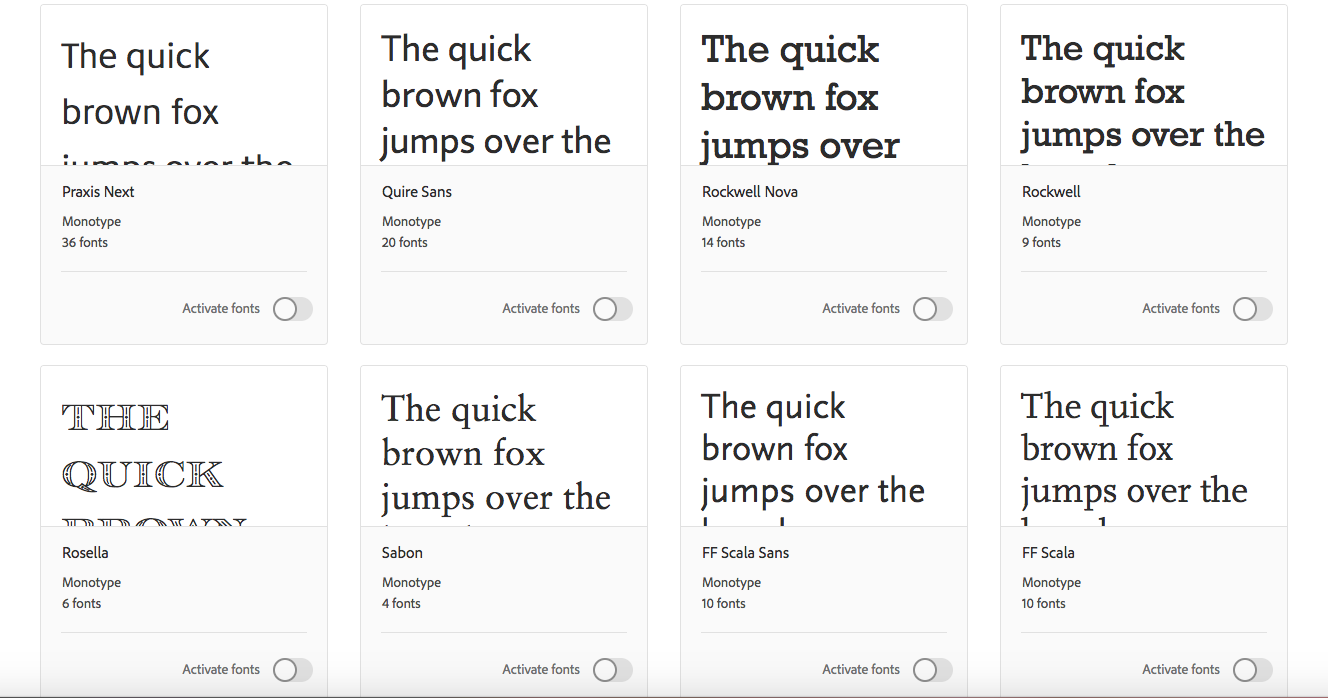1328x698 pixels.
Task: Click the Rosella font name
Action: click(x=85, y=553)
